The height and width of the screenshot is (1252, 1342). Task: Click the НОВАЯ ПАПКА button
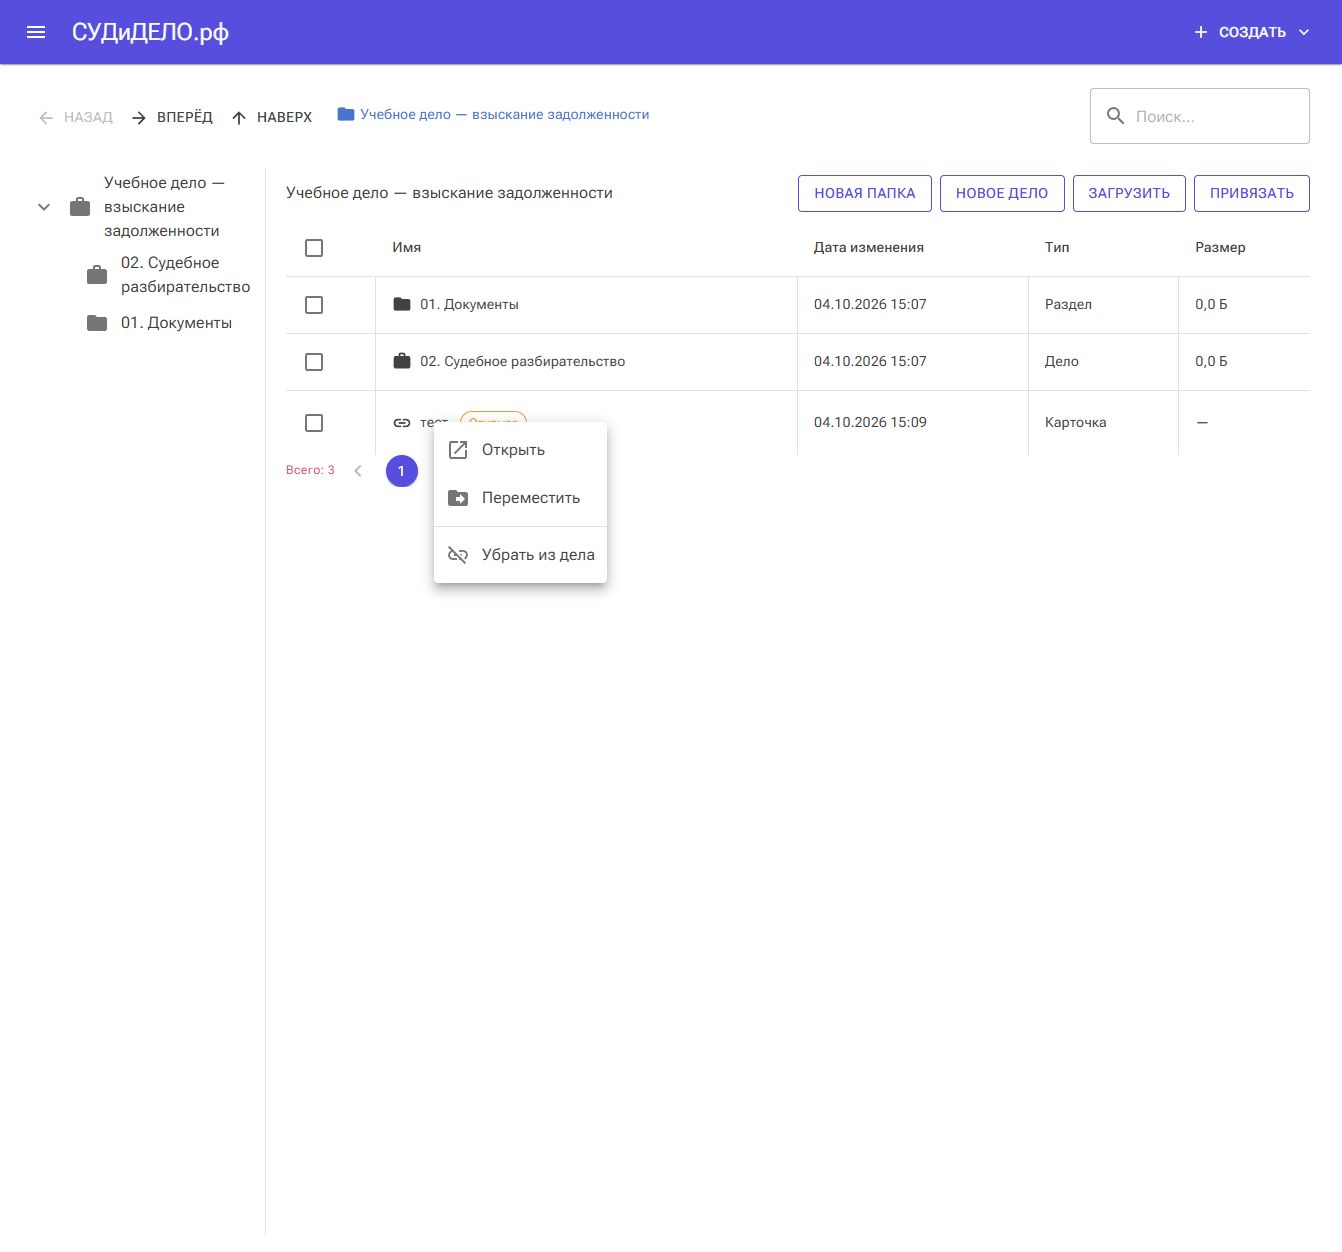tap(865, 193)
